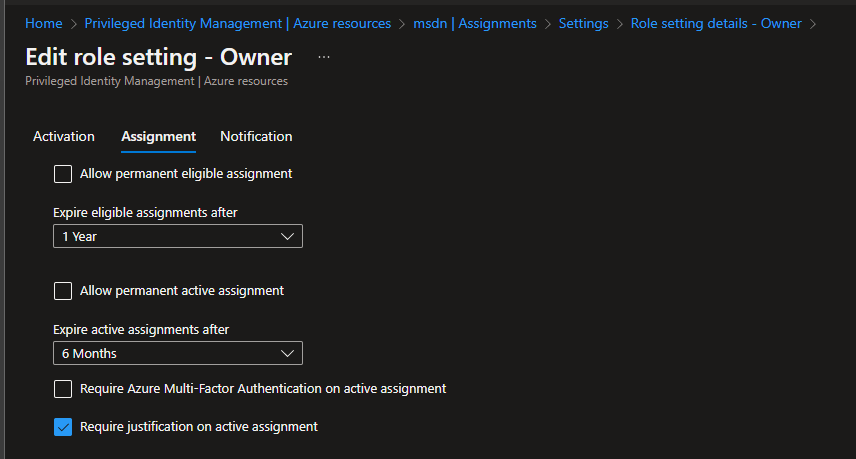Click the Require justification on active assignment label
The width and height of the screenshot is (856, 459).
coord(199,427)
